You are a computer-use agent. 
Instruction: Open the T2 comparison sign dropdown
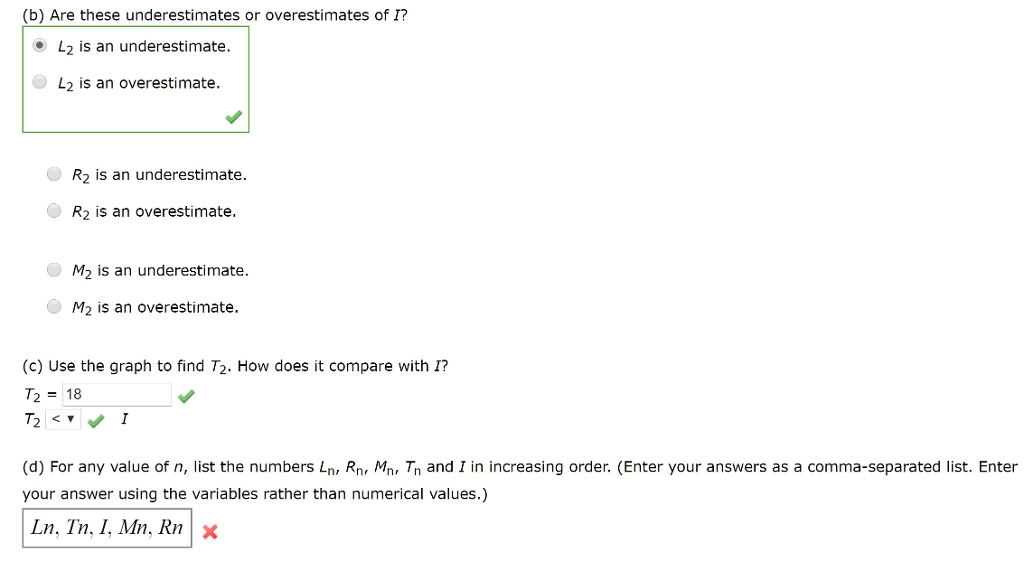click(63, 420)
